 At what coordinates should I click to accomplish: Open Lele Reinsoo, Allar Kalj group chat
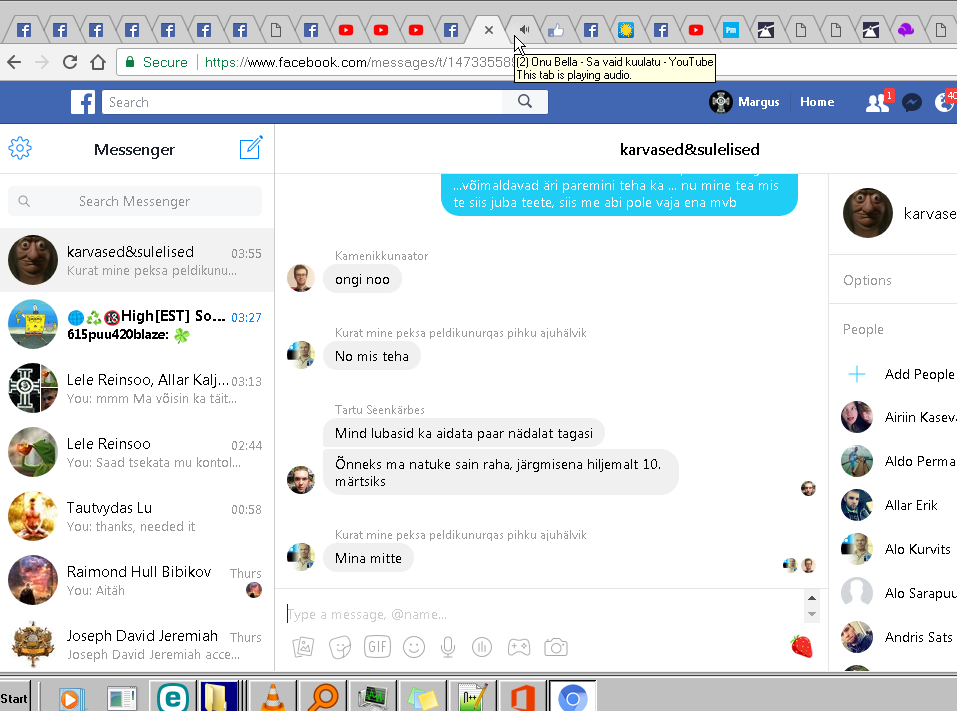(137, 388)
